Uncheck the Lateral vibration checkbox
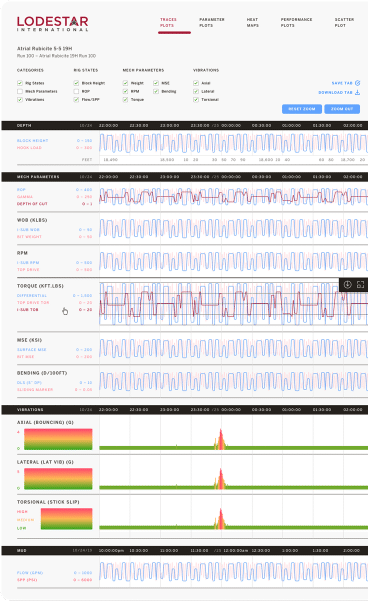This screenshot has width=368, height=601. pyautogui.click(x=196, y=91)
